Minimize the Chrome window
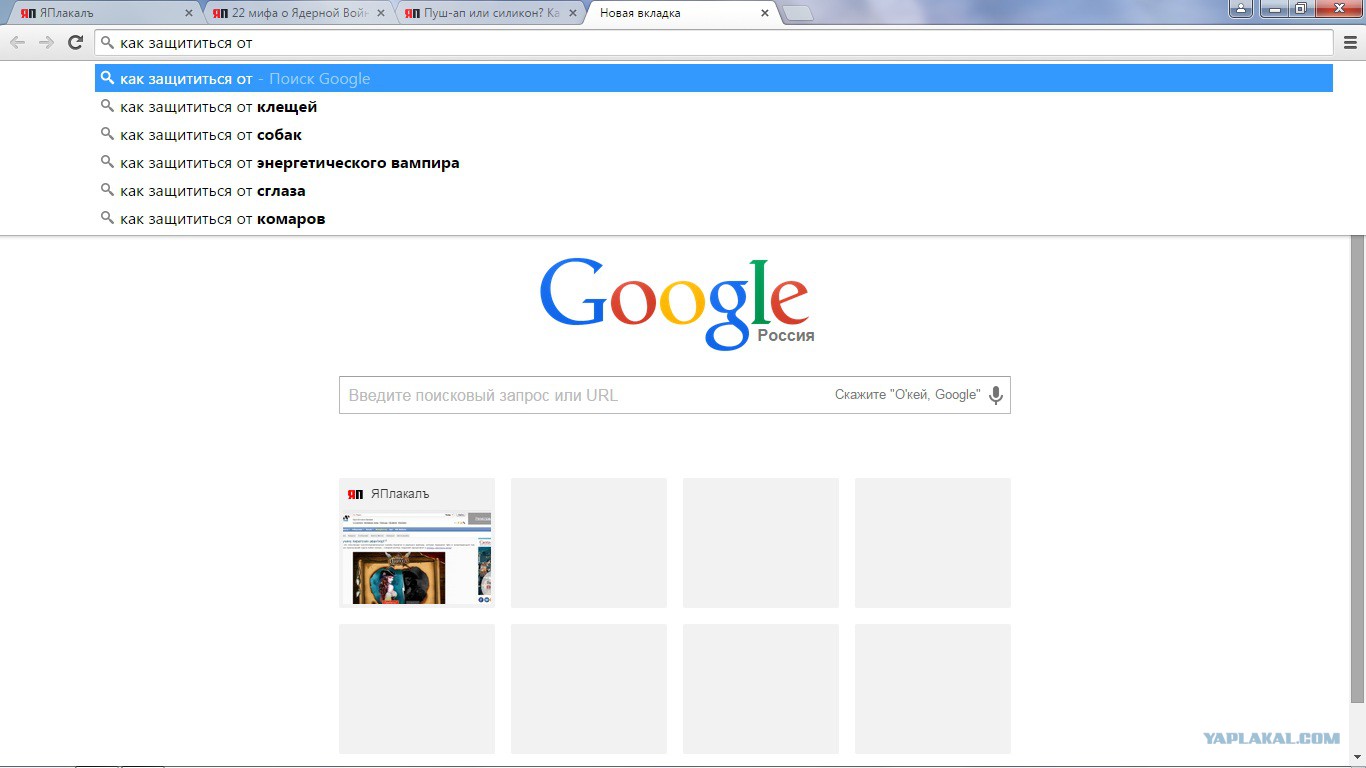This screenshot has height=768, width=1366. point(1273,8)
